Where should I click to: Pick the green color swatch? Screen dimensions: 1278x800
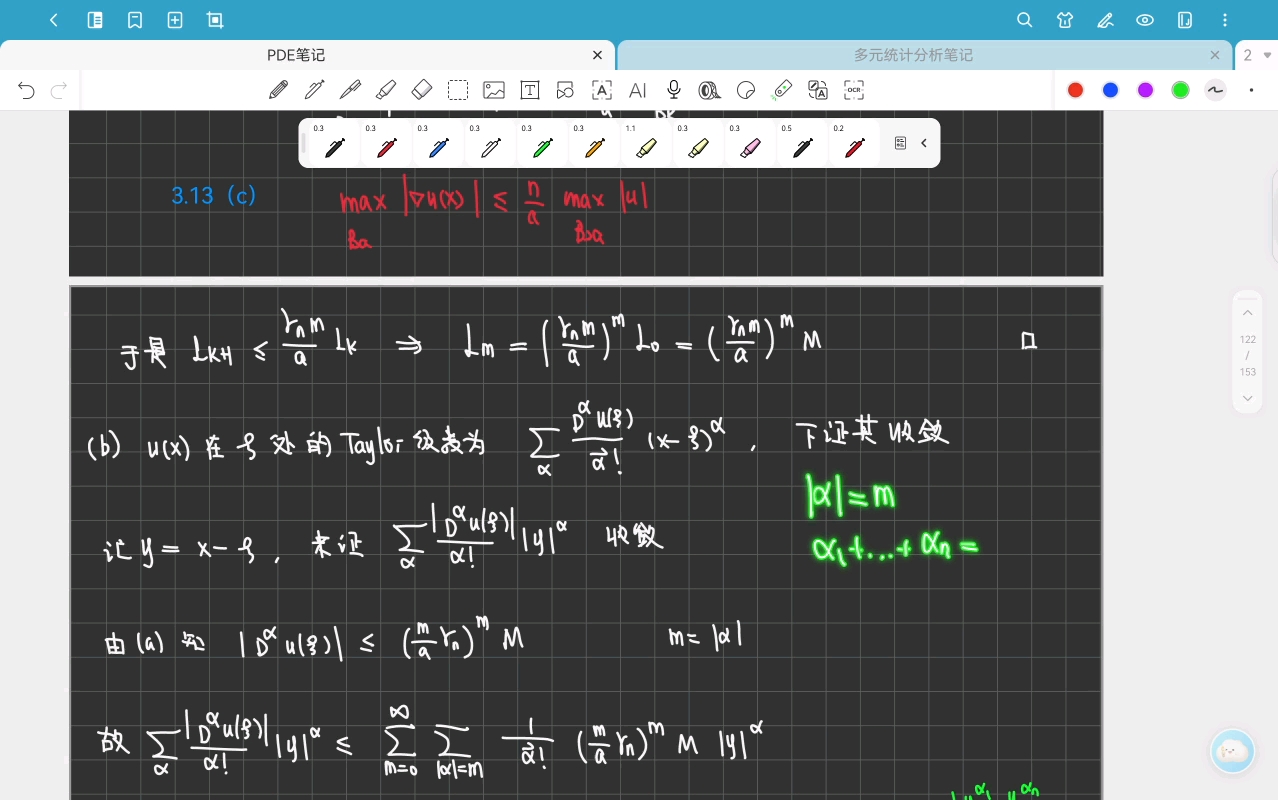[x=1181, y=90]
